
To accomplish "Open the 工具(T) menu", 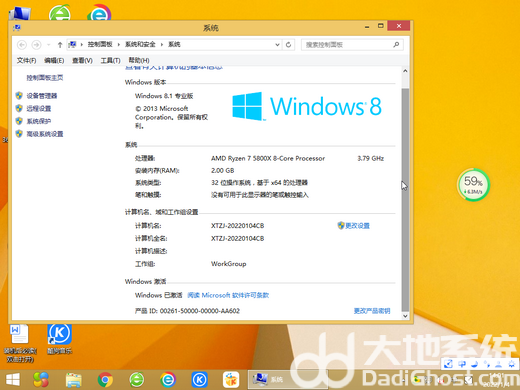I will coord(110,60).
